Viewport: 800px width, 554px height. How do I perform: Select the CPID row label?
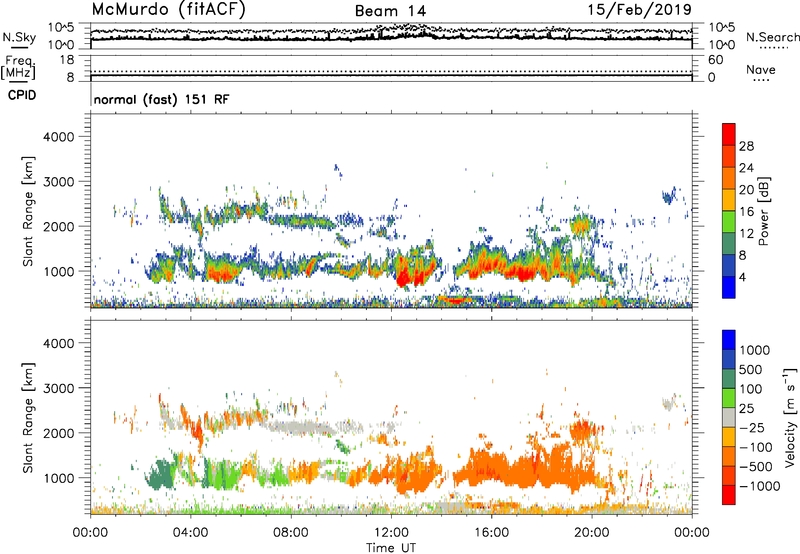pos(22,95)
